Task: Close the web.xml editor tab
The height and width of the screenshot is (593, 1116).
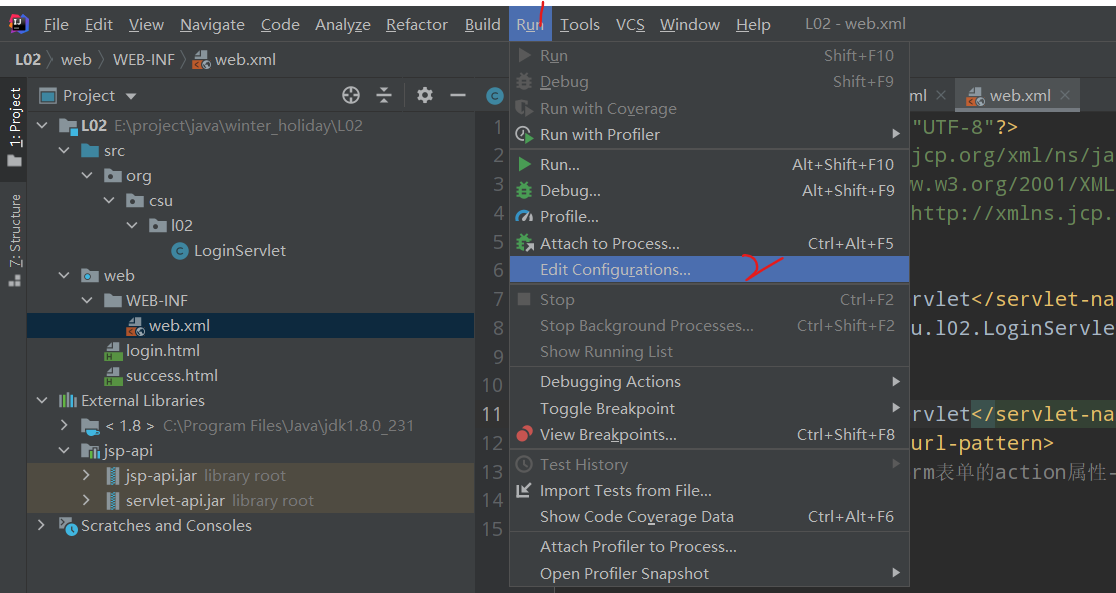Action: tap(1065, 95)
